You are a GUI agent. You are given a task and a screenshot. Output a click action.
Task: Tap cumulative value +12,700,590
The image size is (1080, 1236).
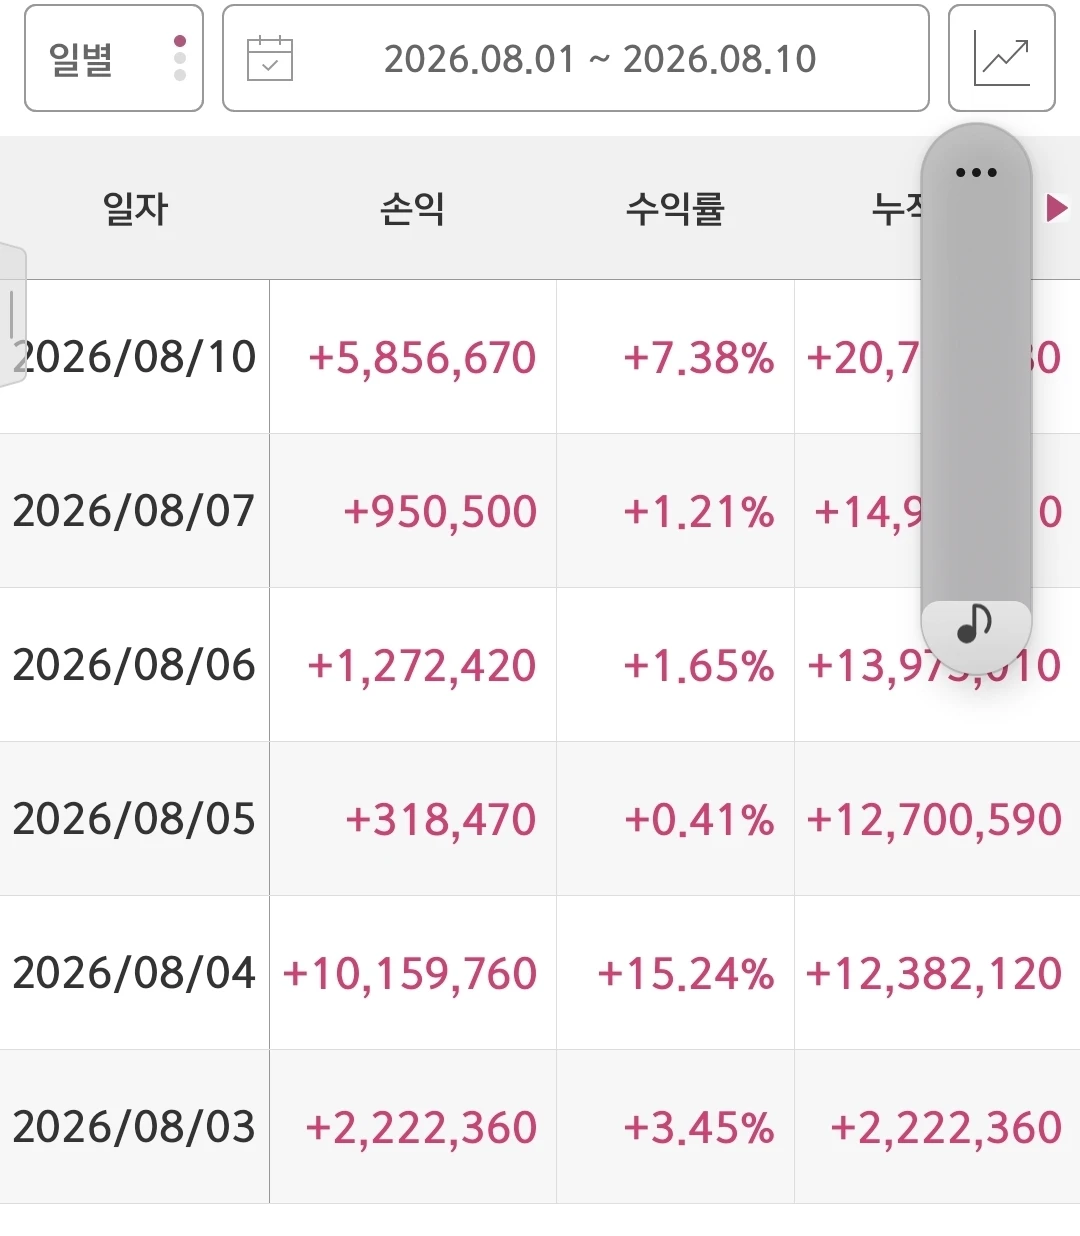coord(934,820)
